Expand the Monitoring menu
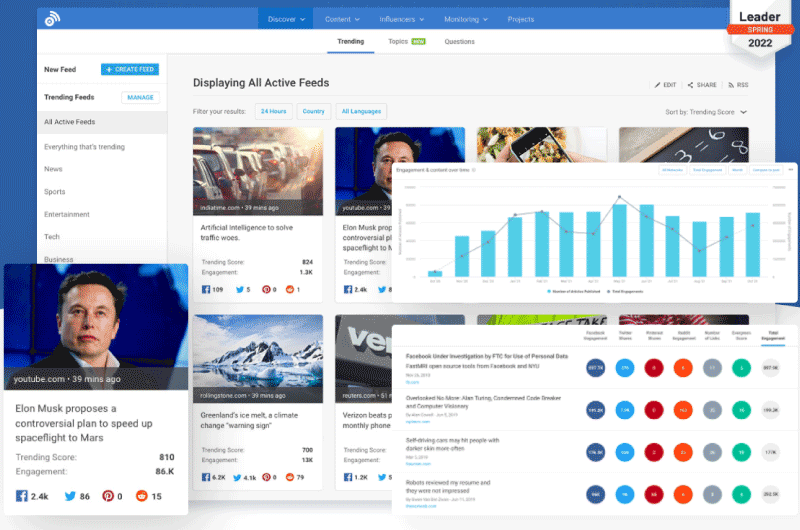 pyautogui.click(x=466, y=19)
